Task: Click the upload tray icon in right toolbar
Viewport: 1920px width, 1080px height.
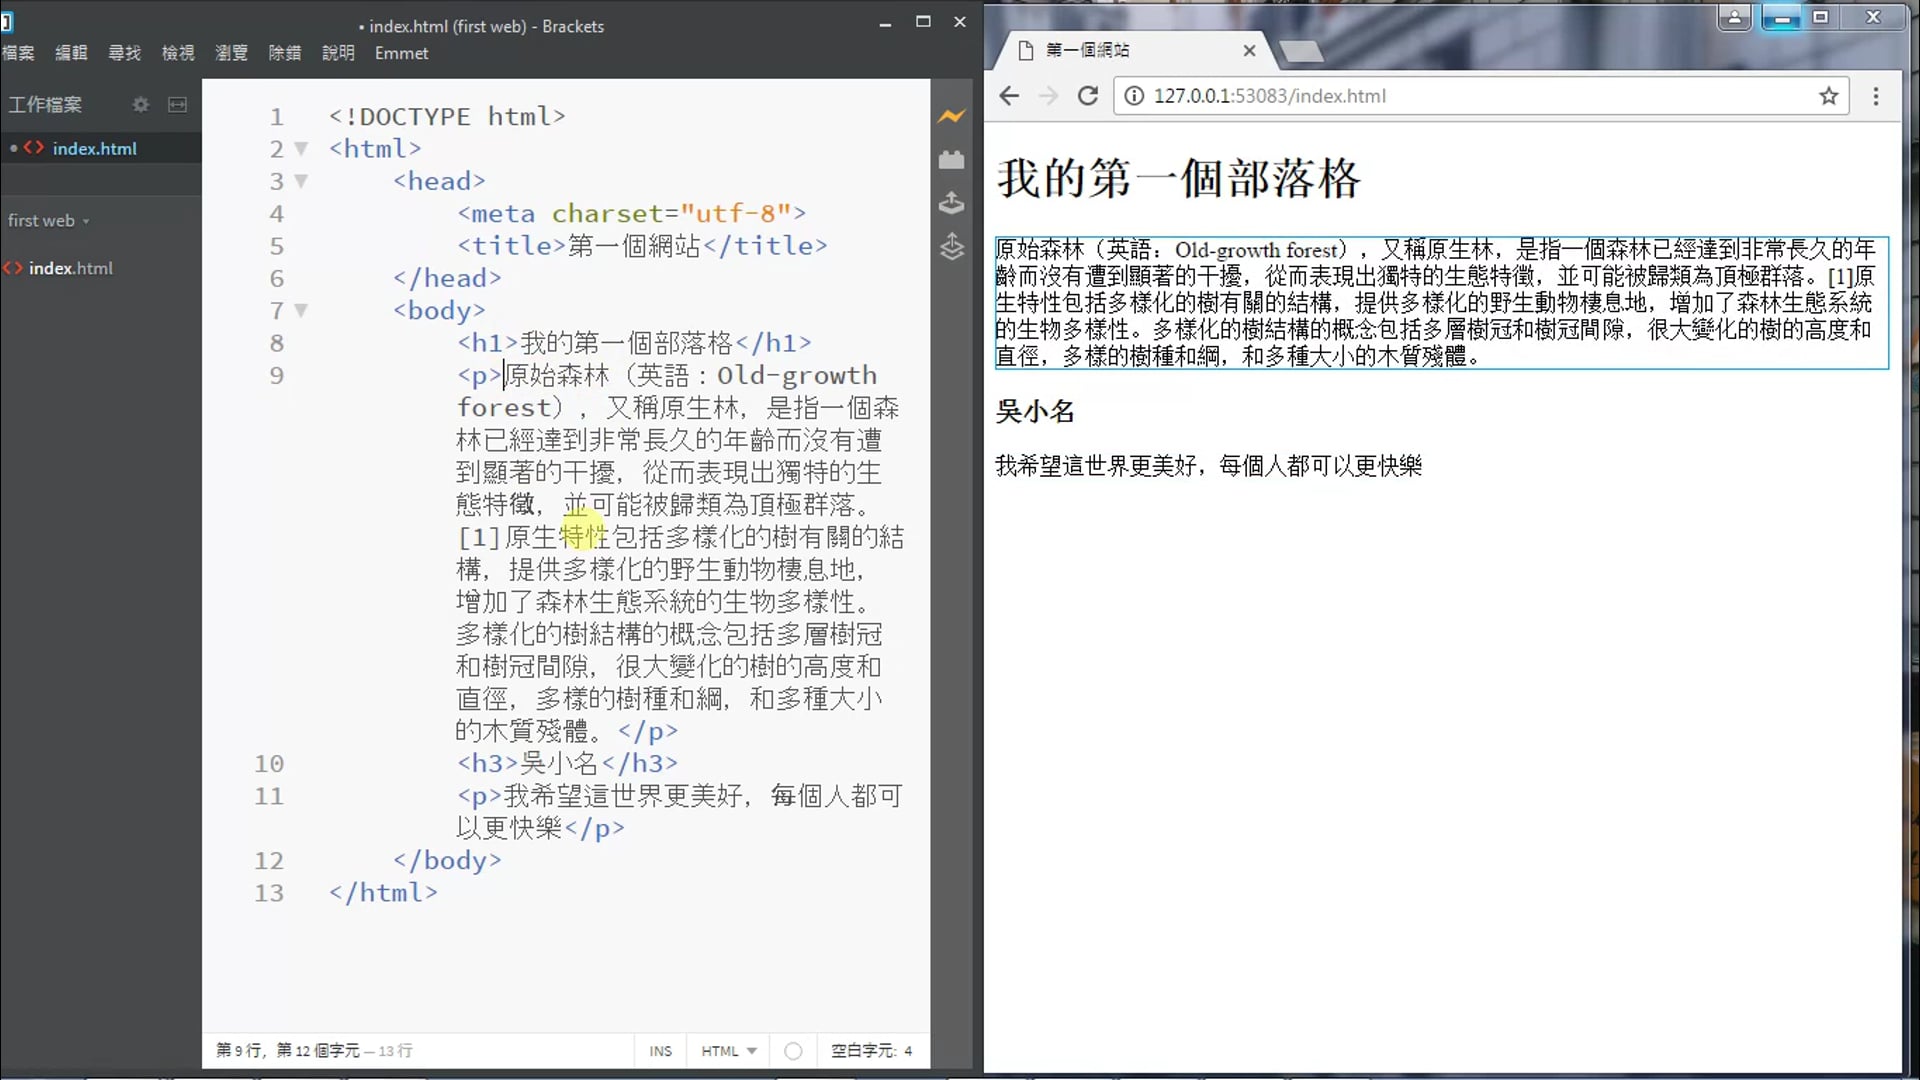Action: [x=951, y=203]
